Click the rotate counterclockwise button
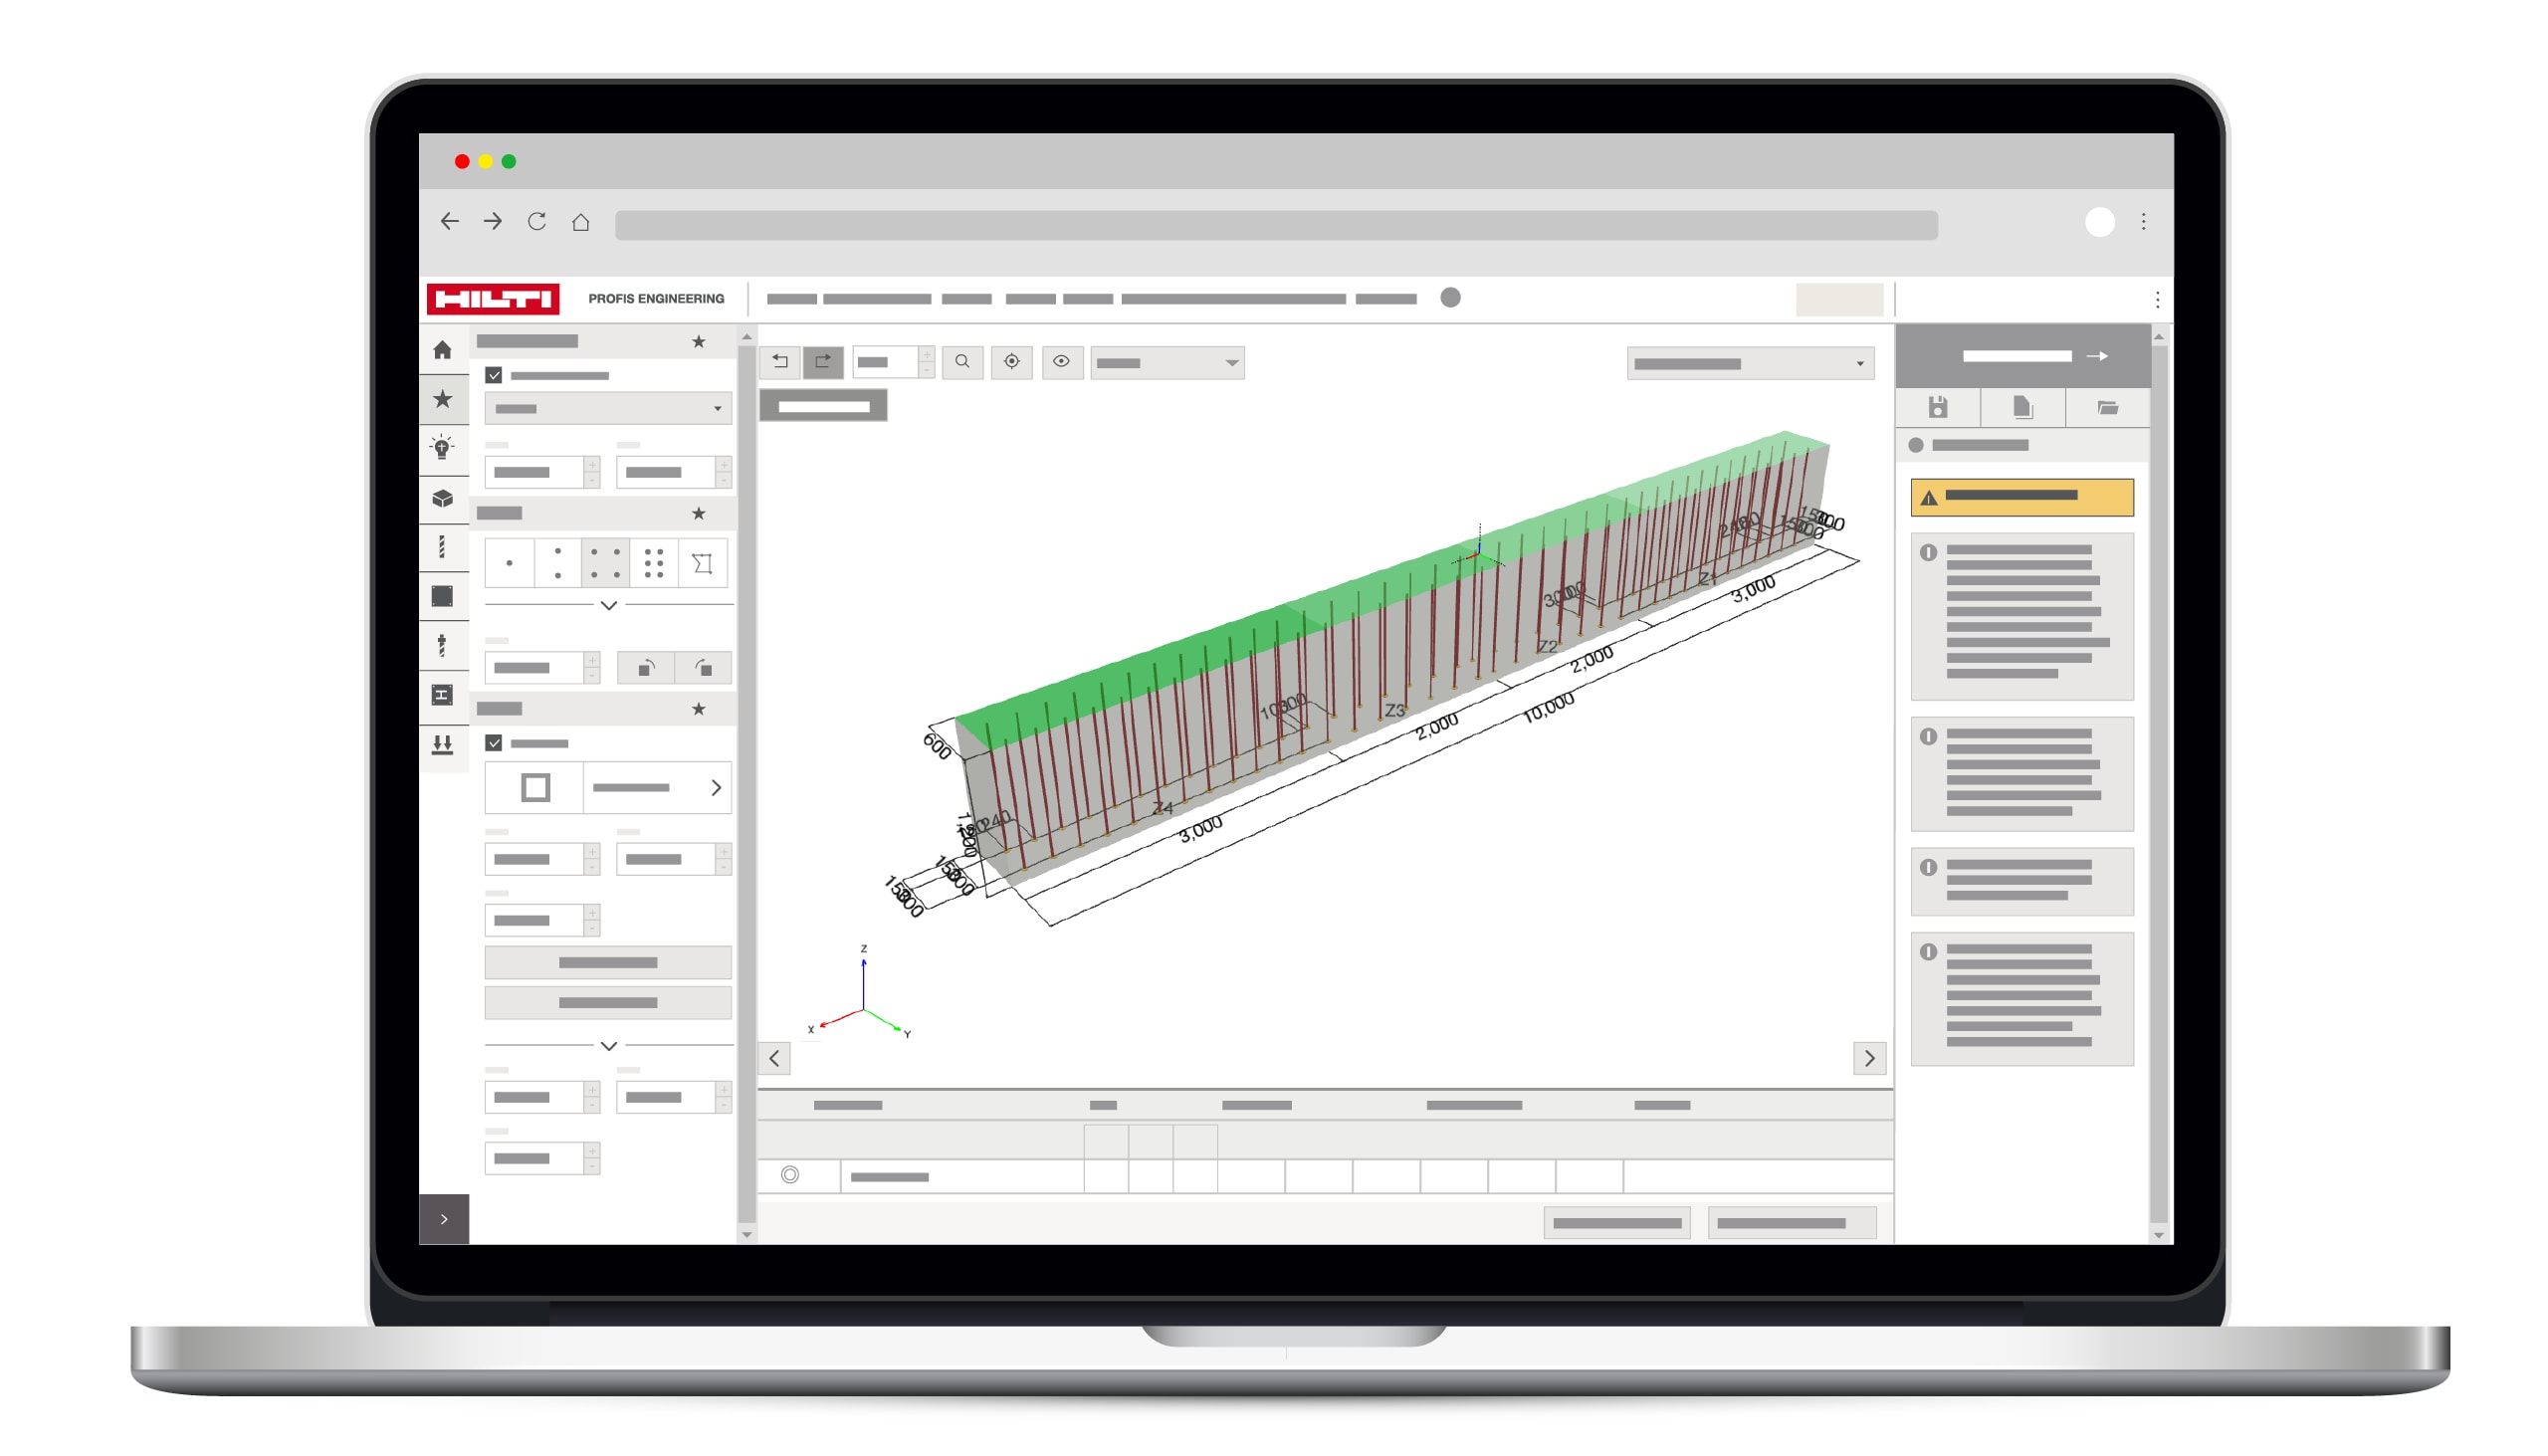This screenshot has height=1456, width=2548. 647,669
